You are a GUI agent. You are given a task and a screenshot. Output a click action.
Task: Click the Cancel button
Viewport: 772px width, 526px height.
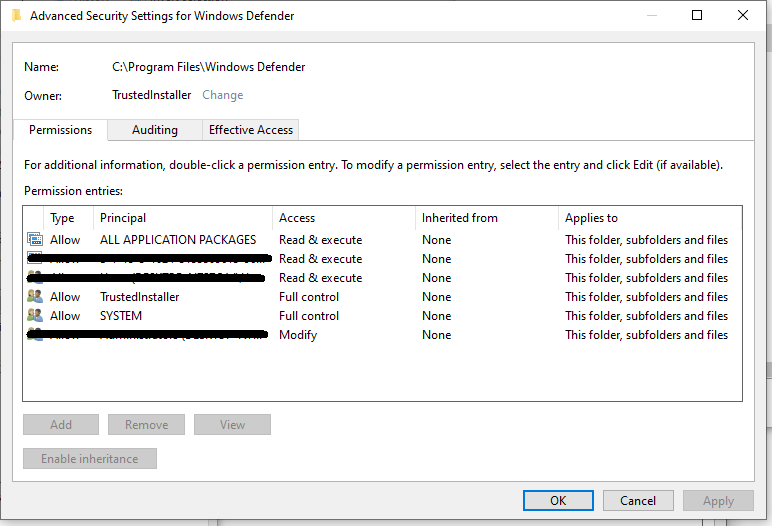point(638,500)
